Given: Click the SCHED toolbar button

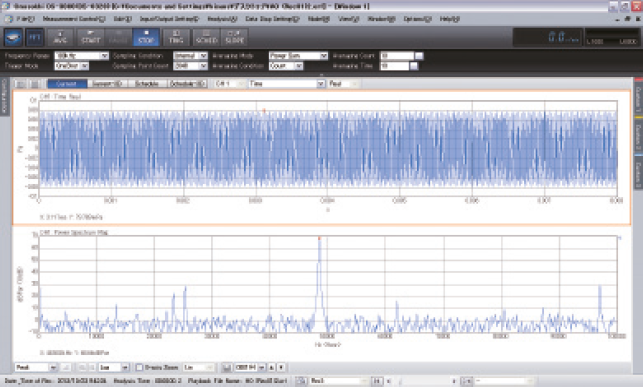Looking at the screenshot, I should click(206, 38).
